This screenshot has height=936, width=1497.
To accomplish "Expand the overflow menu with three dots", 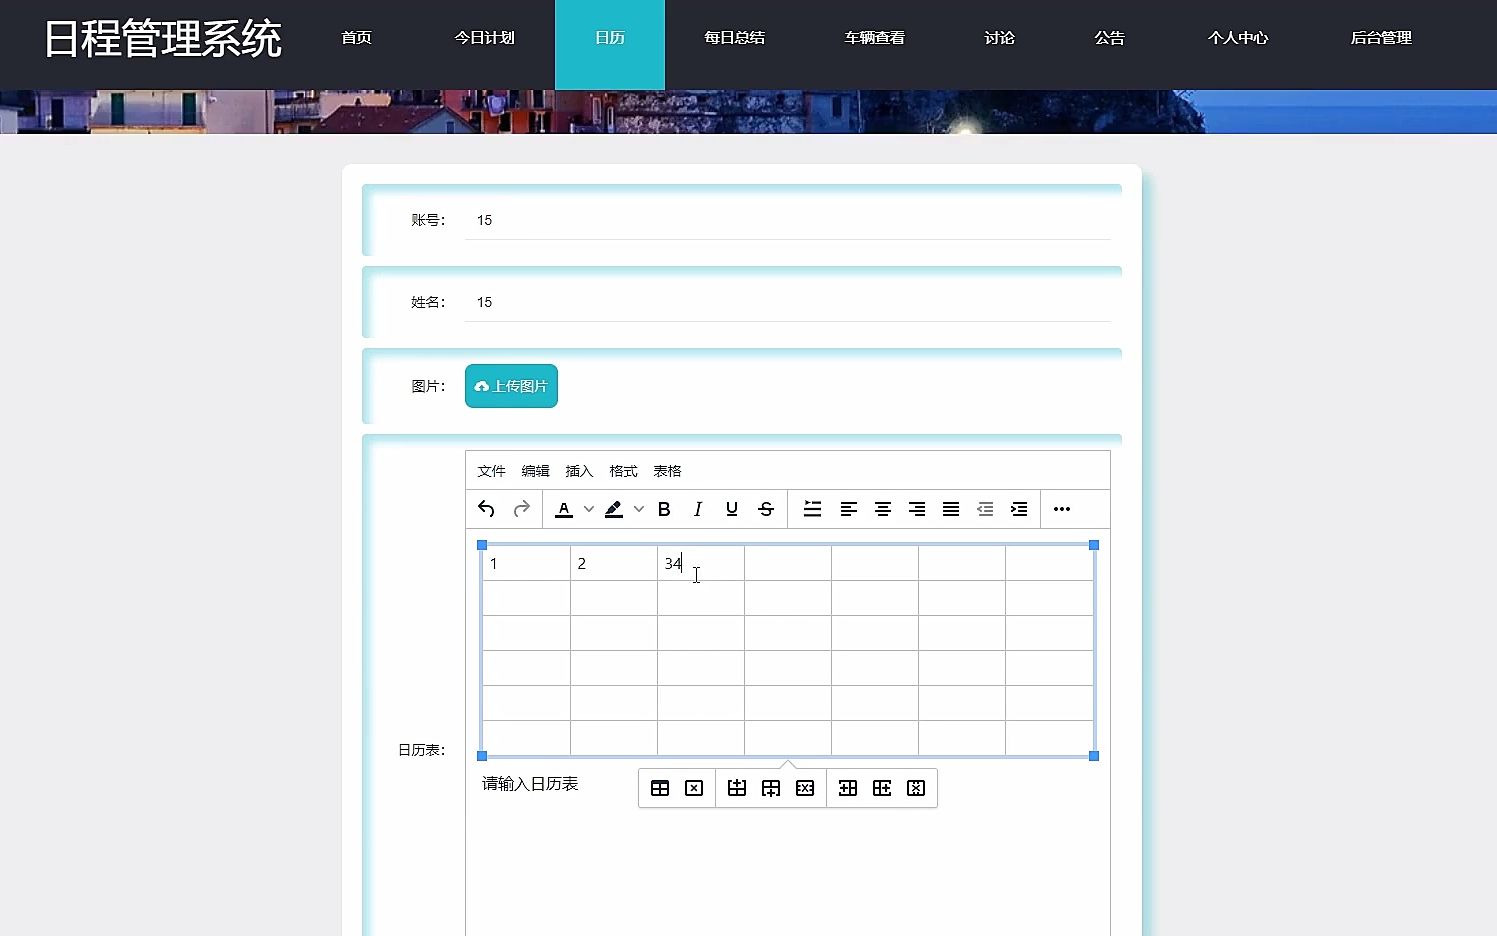I will 1061,509.
